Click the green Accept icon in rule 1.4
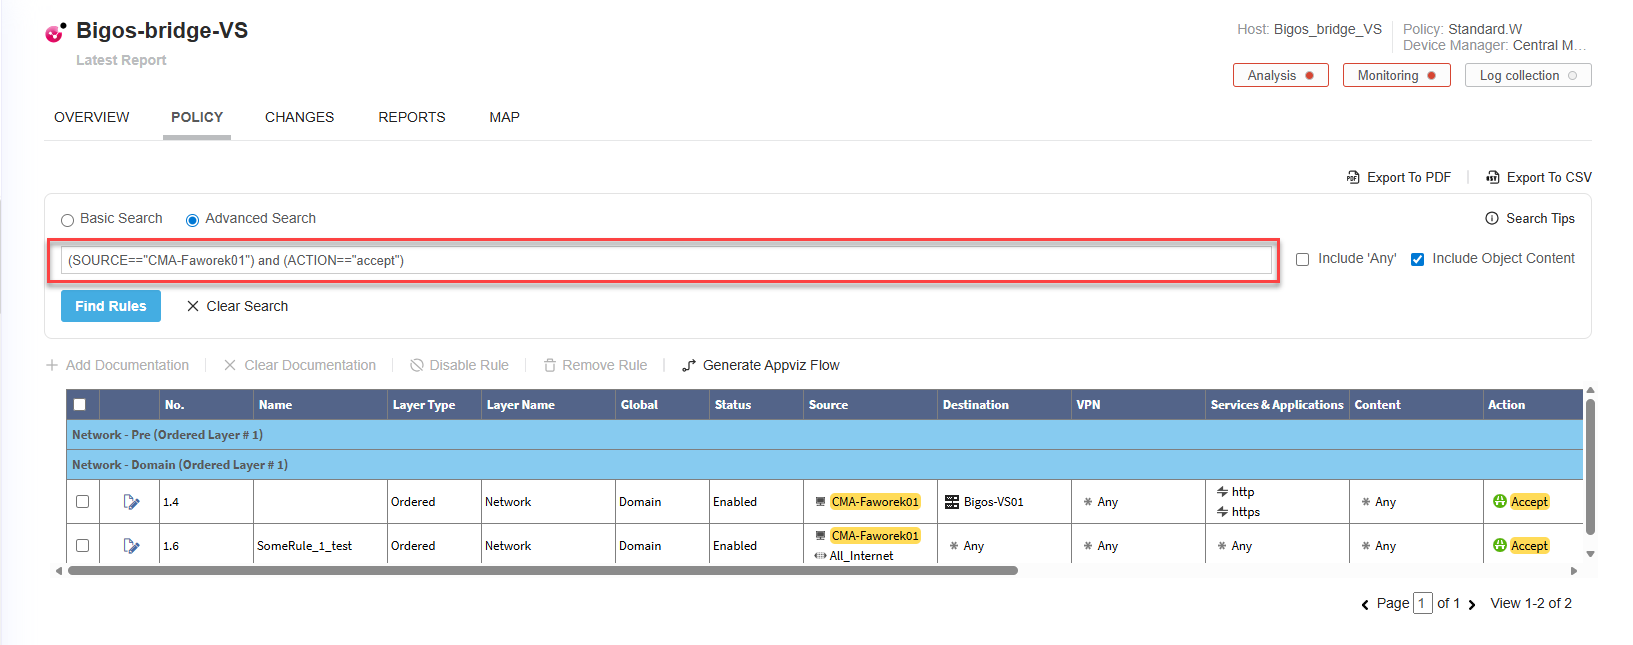Image resolution: width=1633 pixels, height=645 pixels. coord(1499,502)
